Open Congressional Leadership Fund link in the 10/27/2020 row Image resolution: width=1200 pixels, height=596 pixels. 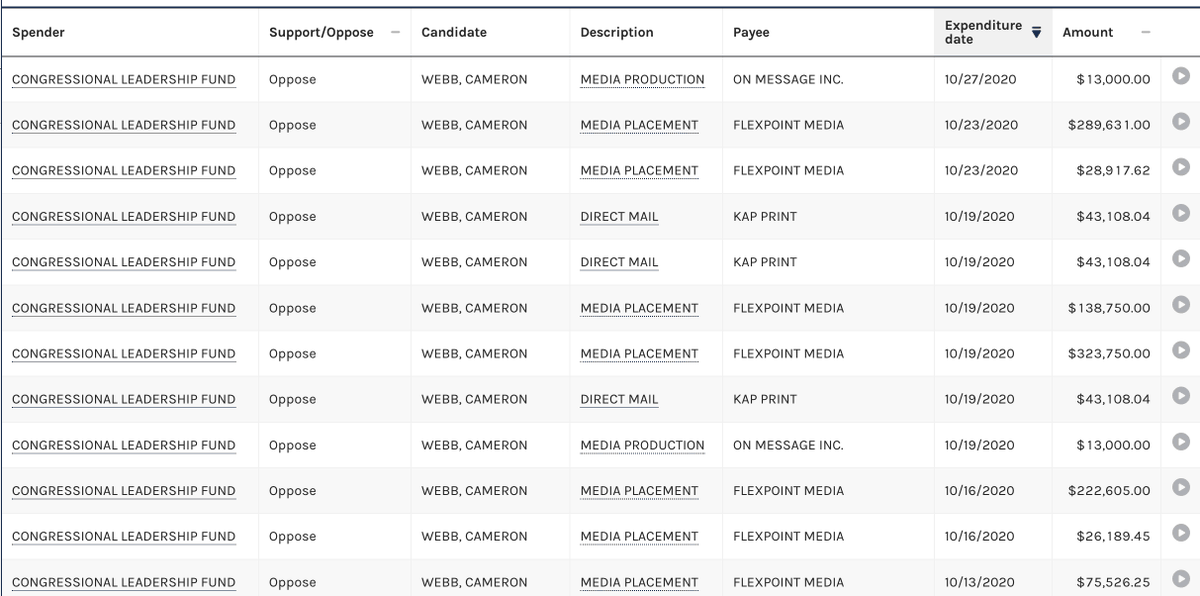[124, 80]
